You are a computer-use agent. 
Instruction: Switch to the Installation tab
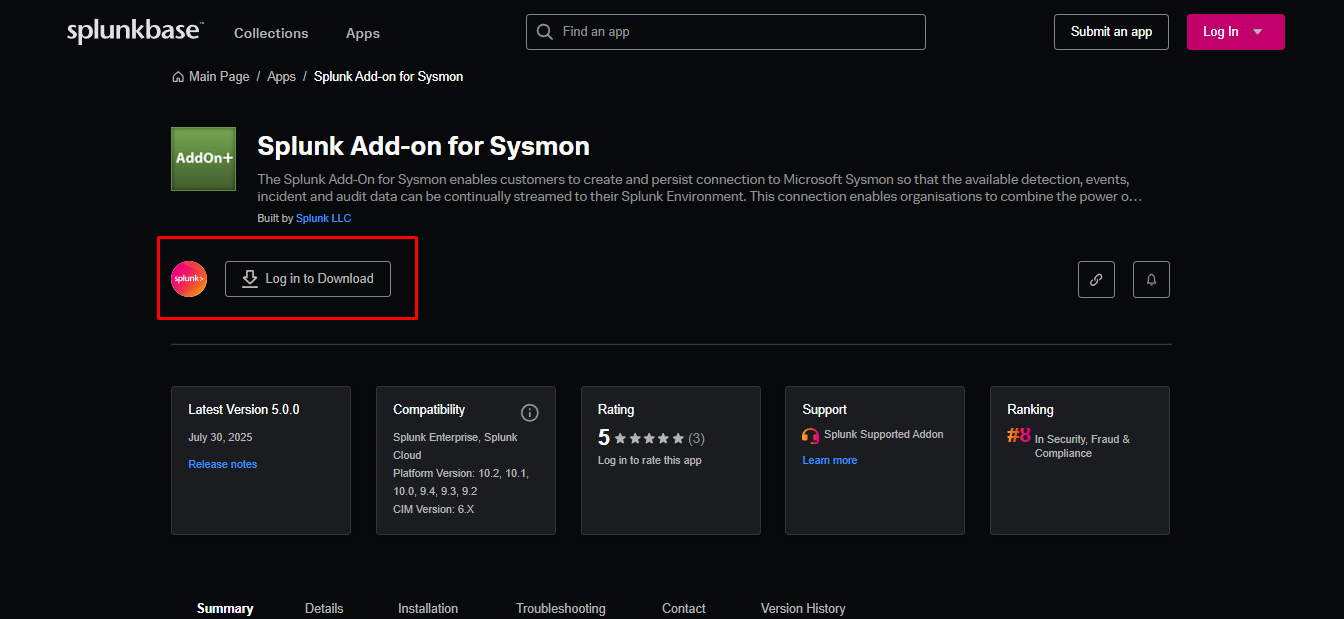[428, 608]
